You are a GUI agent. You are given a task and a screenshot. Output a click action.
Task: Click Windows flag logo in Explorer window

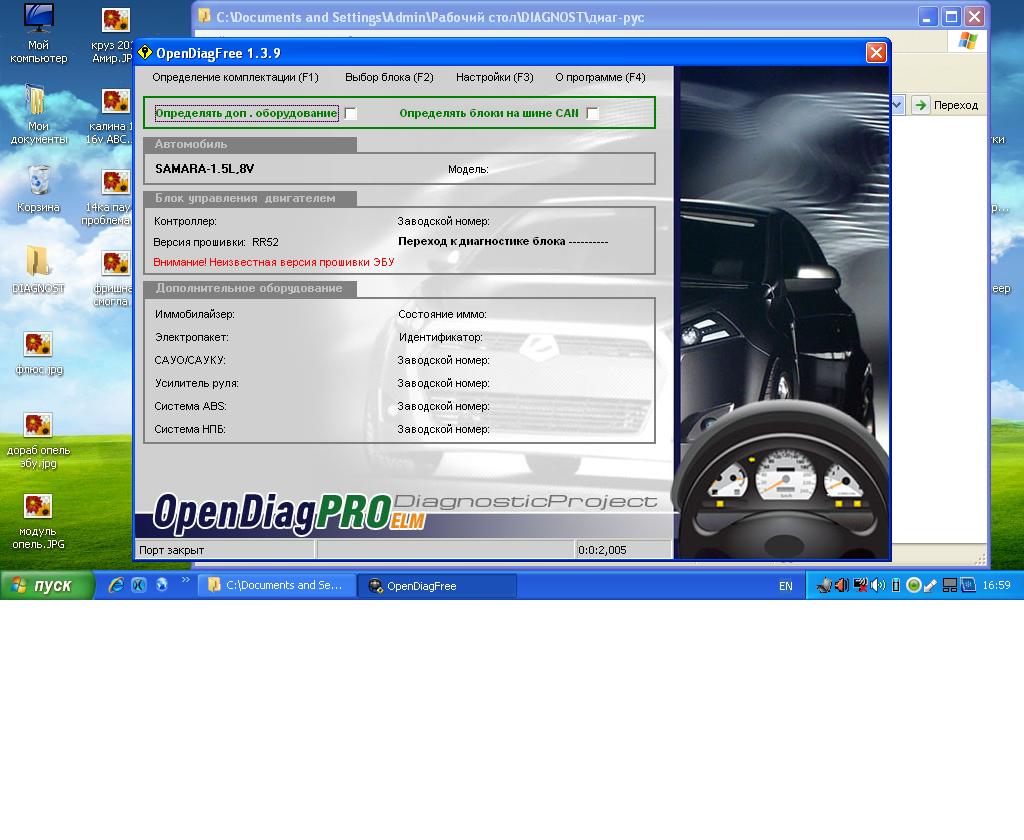[x=968, y=40]
